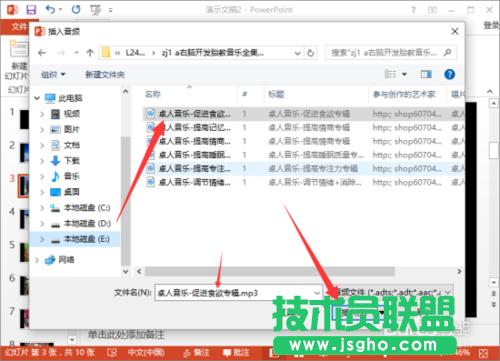Click the start slideshow icon in quick access toolbar
Viewport: 500px width, 361px height.
(x=95, y=10)
